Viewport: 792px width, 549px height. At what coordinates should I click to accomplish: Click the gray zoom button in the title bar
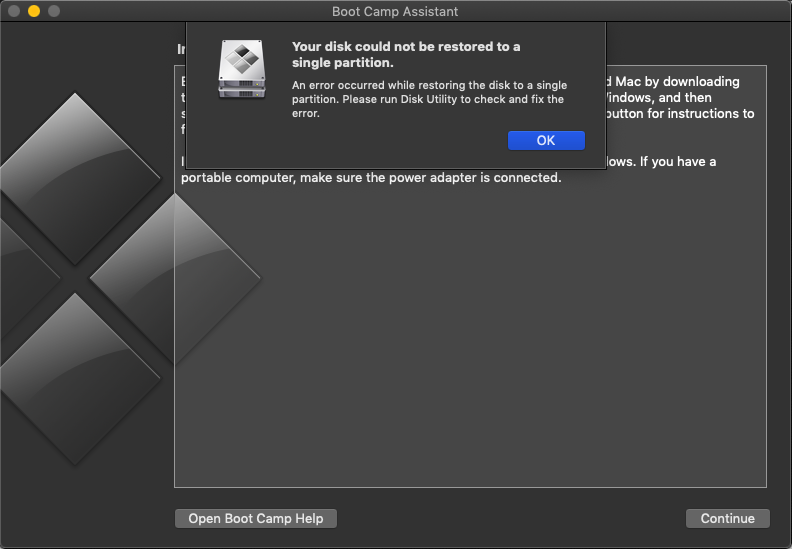(x=54, y=11)
